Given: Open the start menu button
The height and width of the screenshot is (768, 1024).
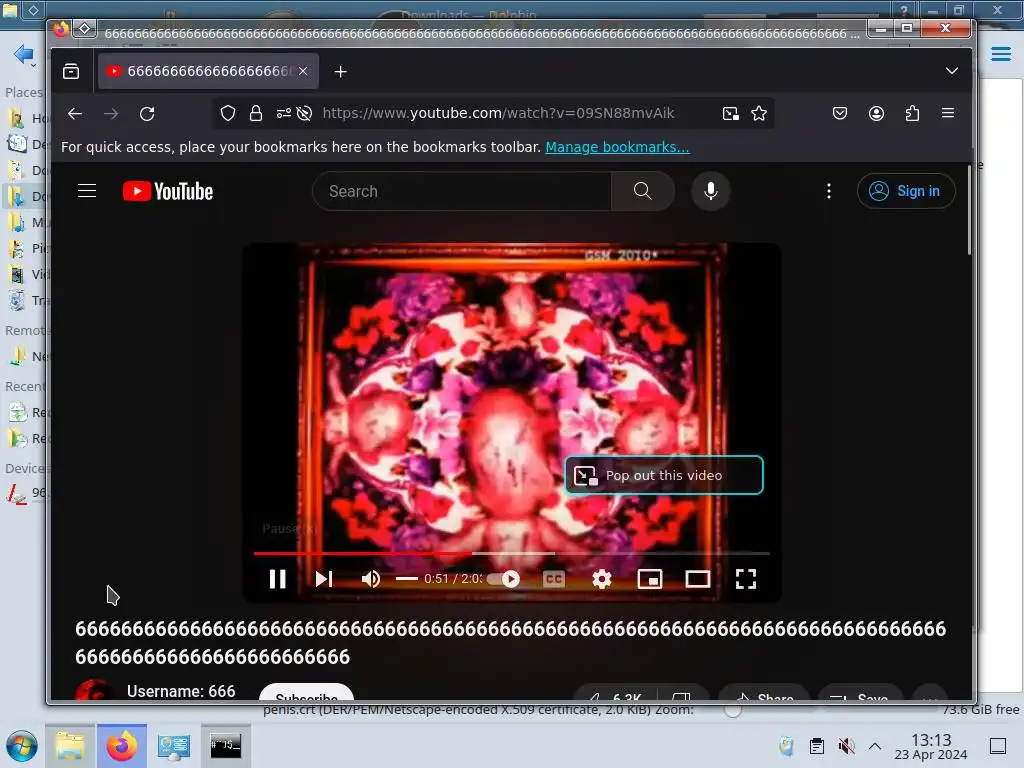Looking at the screenshot, I should [22, 746].
